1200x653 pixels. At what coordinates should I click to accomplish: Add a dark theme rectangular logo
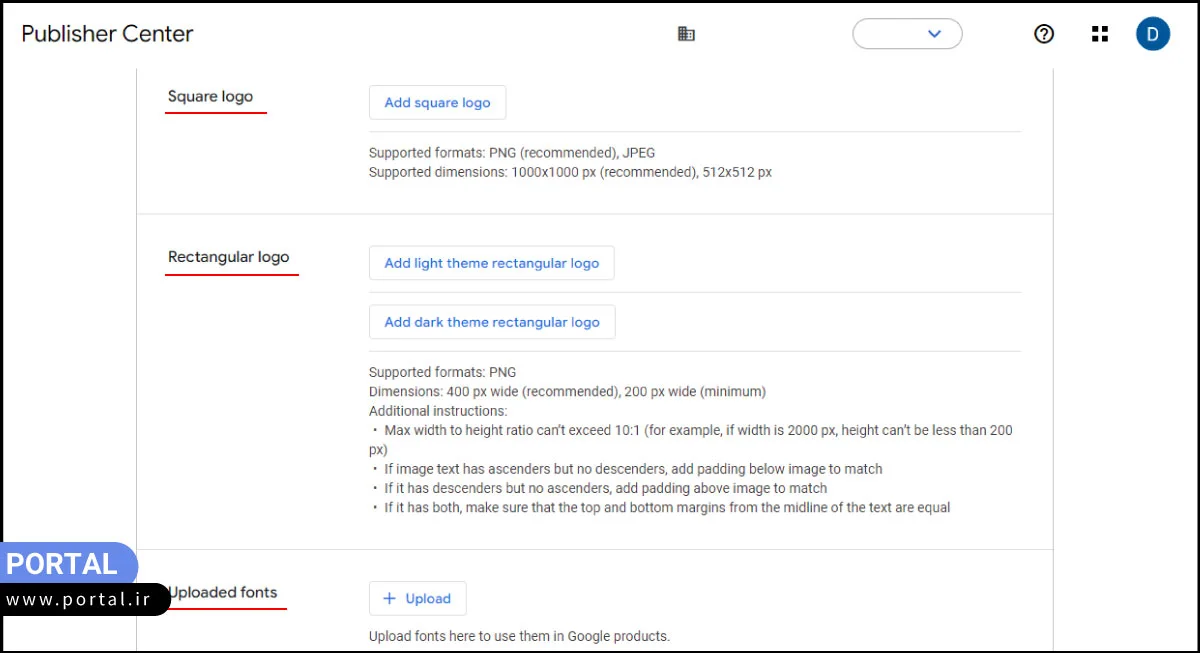coord(491,322)
